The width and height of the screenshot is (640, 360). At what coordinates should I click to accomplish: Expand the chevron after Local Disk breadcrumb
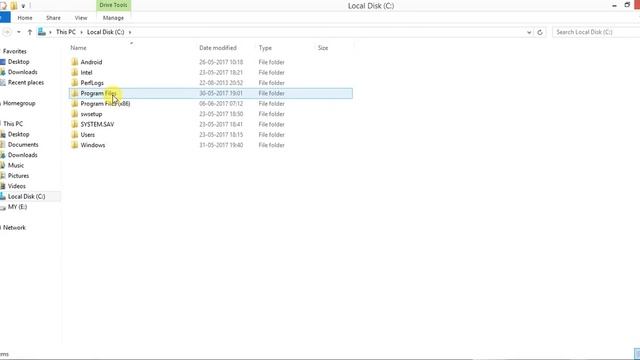[x=130, y=32]
